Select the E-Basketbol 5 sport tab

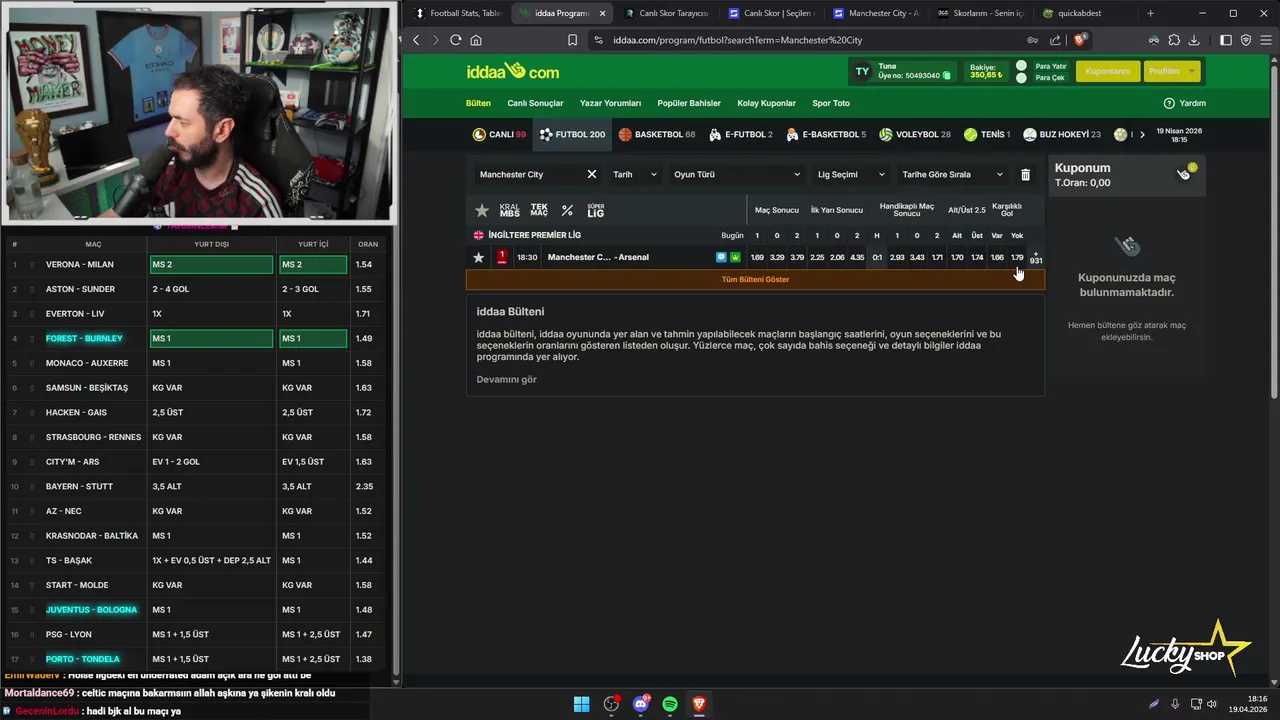pyautogui.click(x=826, y=134)
